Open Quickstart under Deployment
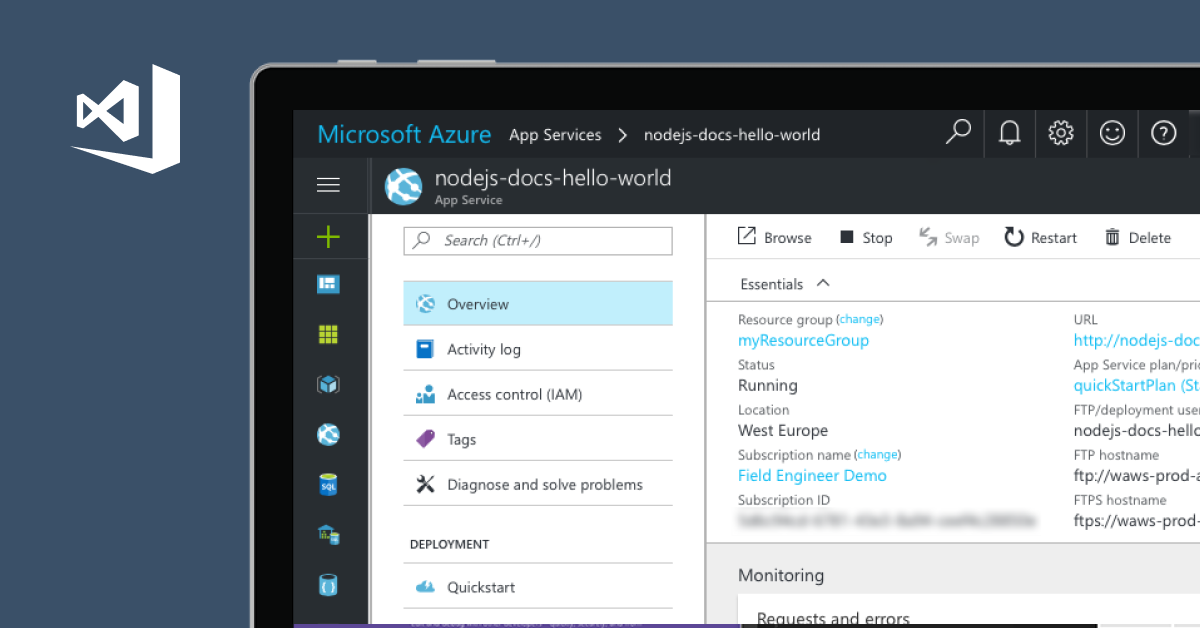Screen dimensions: 1200x628 tap(538, 587)
